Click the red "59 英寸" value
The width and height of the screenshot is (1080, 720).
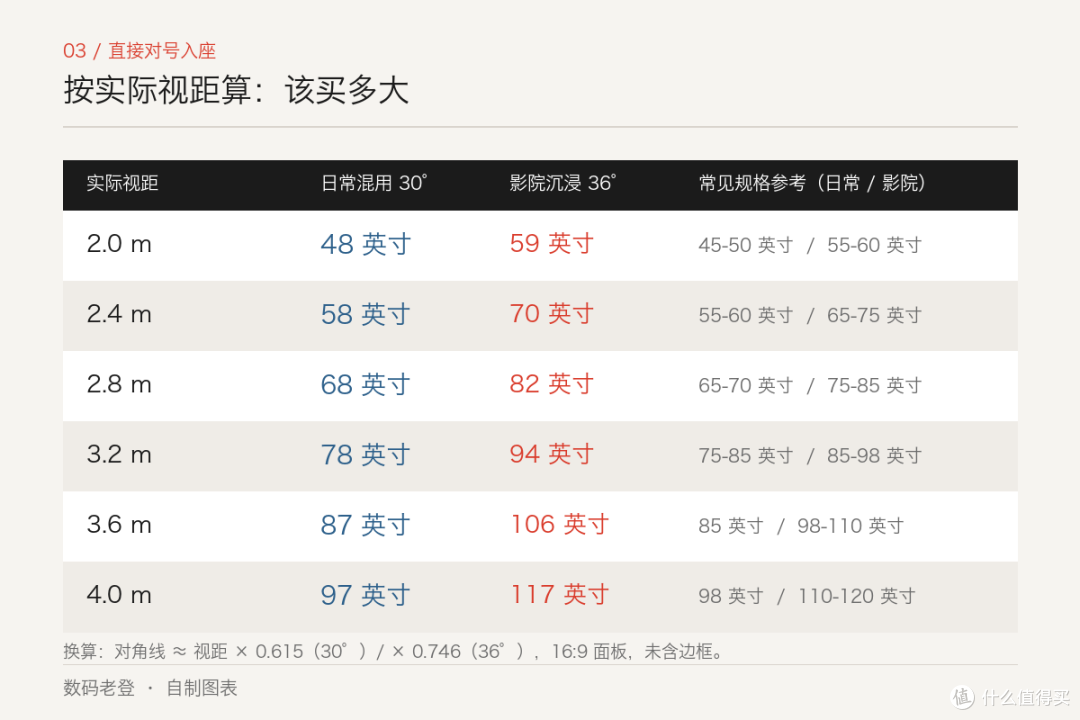[552, 244]
